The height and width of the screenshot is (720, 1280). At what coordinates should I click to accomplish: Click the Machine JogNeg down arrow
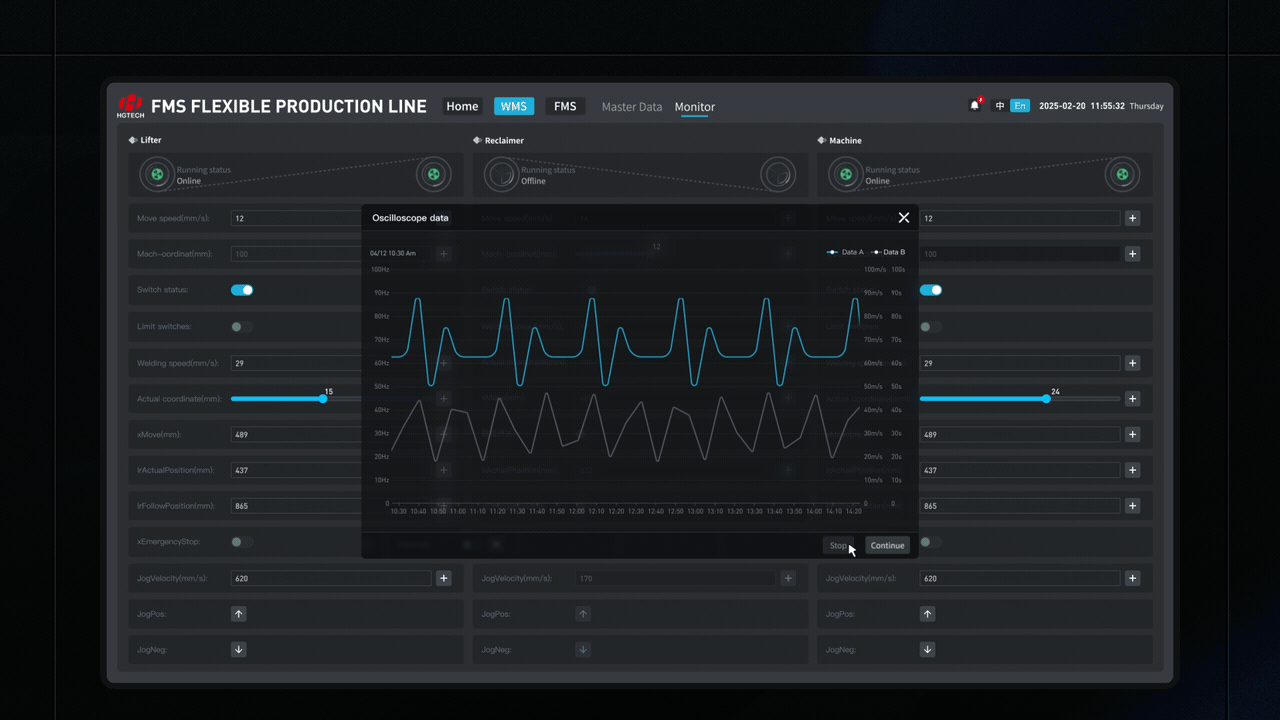coord(927,650)
